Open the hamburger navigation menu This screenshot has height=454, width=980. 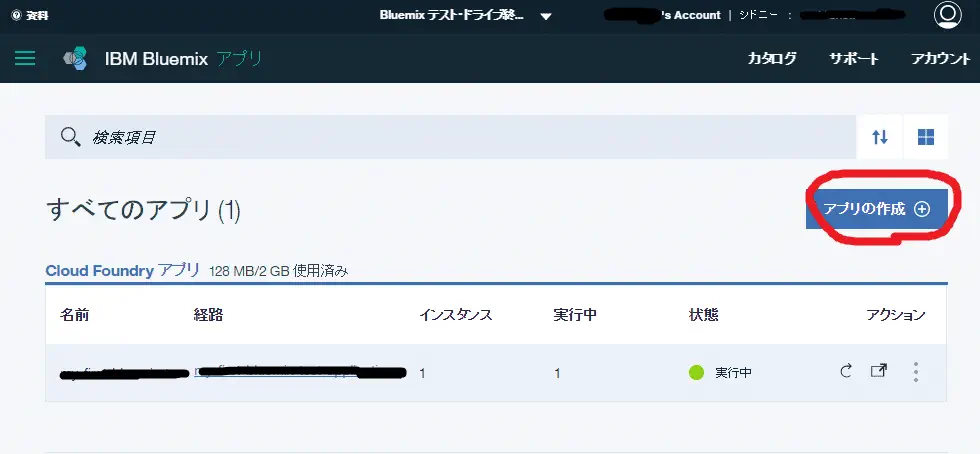point(25,58)
